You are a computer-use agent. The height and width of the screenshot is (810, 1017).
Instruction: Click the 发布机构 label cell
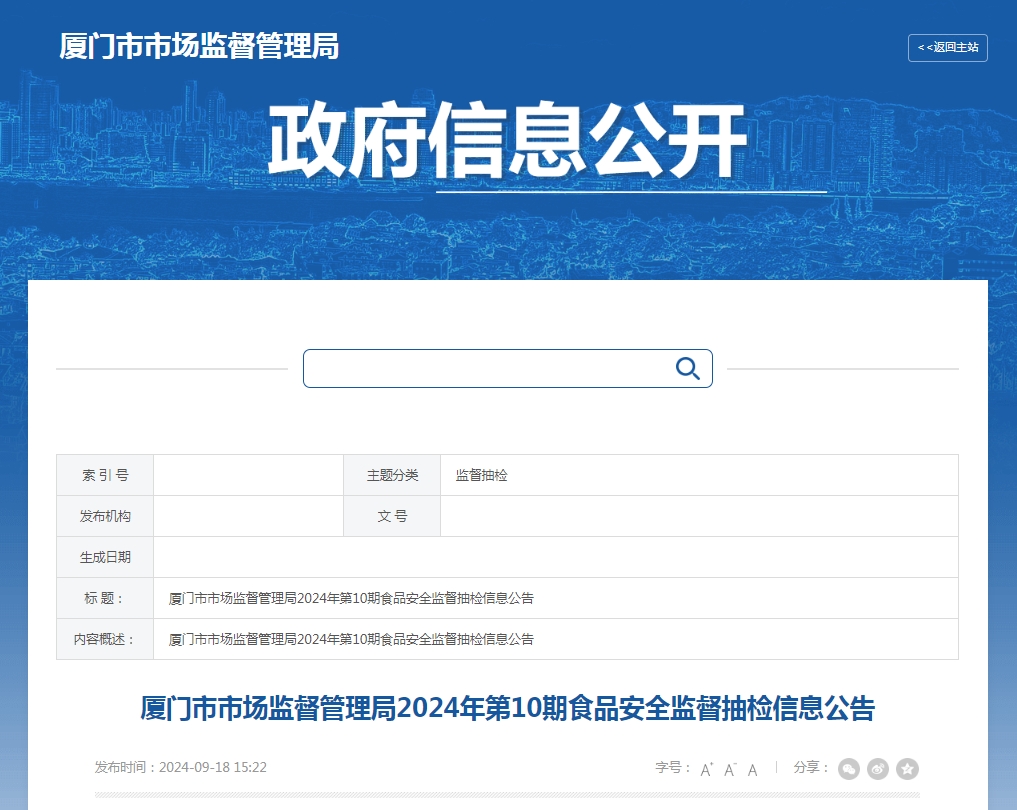tap(105, 516)
